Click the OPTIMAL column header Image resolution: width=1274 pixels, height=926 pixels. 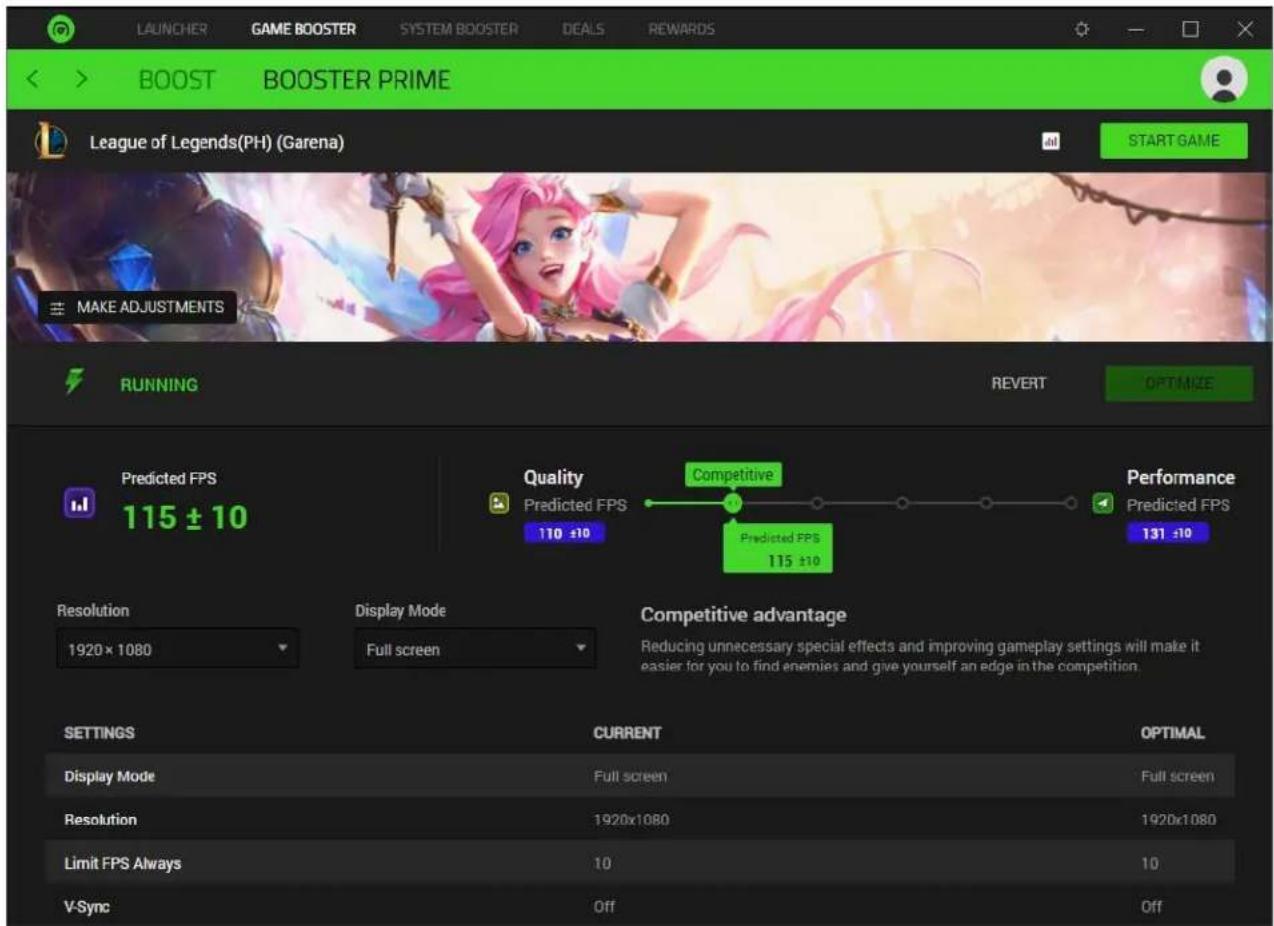1173,733
